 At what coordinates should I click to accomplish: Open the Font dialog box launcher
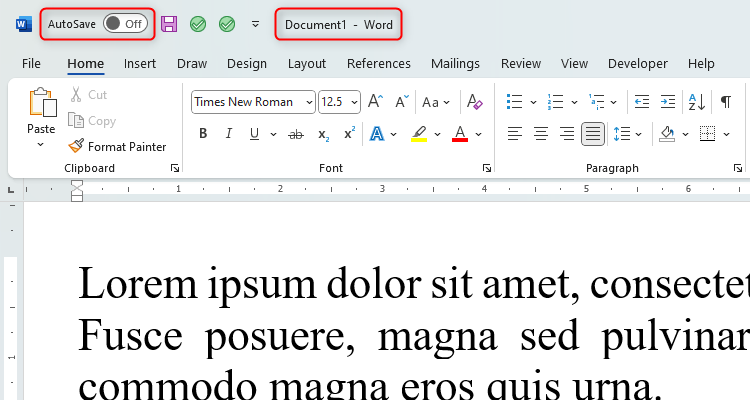pos(487,168)
